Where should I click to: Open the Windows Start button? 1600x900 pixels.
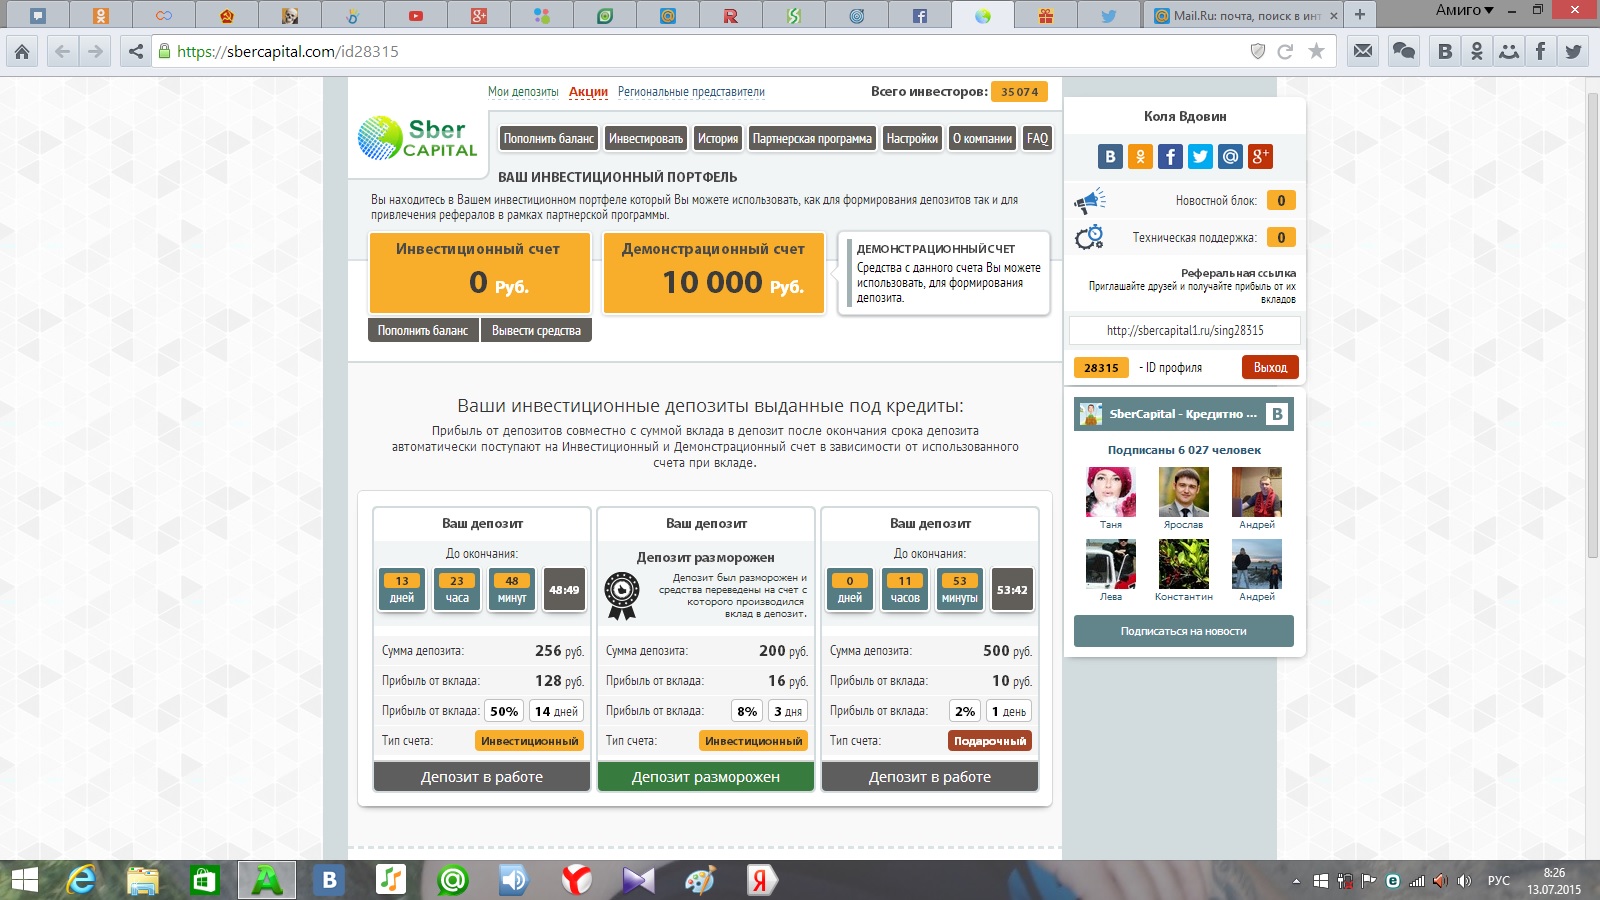pyautogui.click(x=23, y=880)
